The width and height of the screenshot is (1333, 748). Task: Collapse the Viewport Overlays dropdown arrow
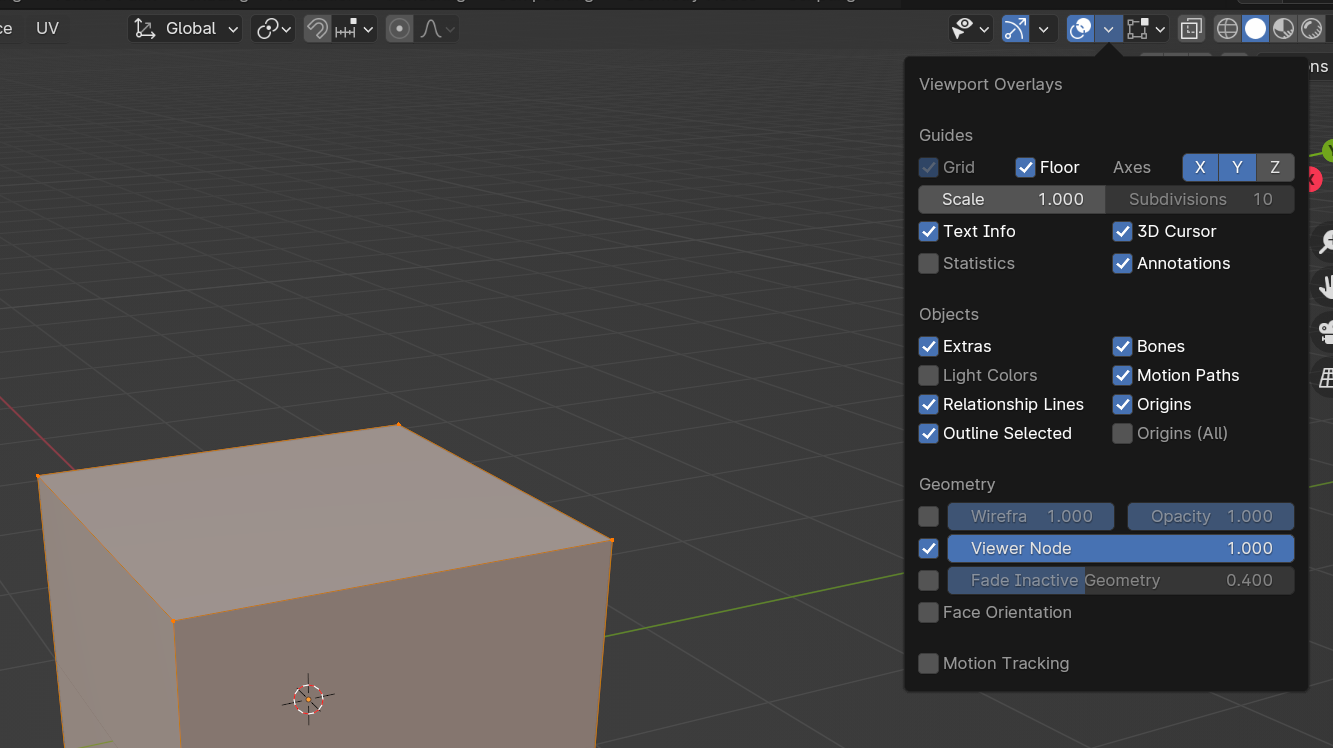click(1108, 29)
